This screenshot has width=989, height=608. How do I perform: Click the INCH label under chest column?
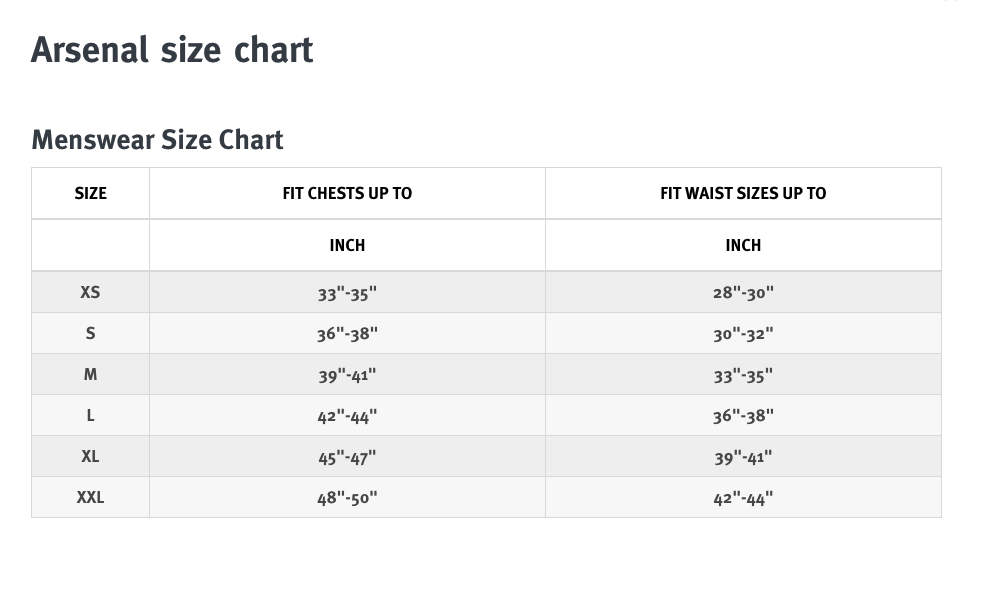pos(348,245)
